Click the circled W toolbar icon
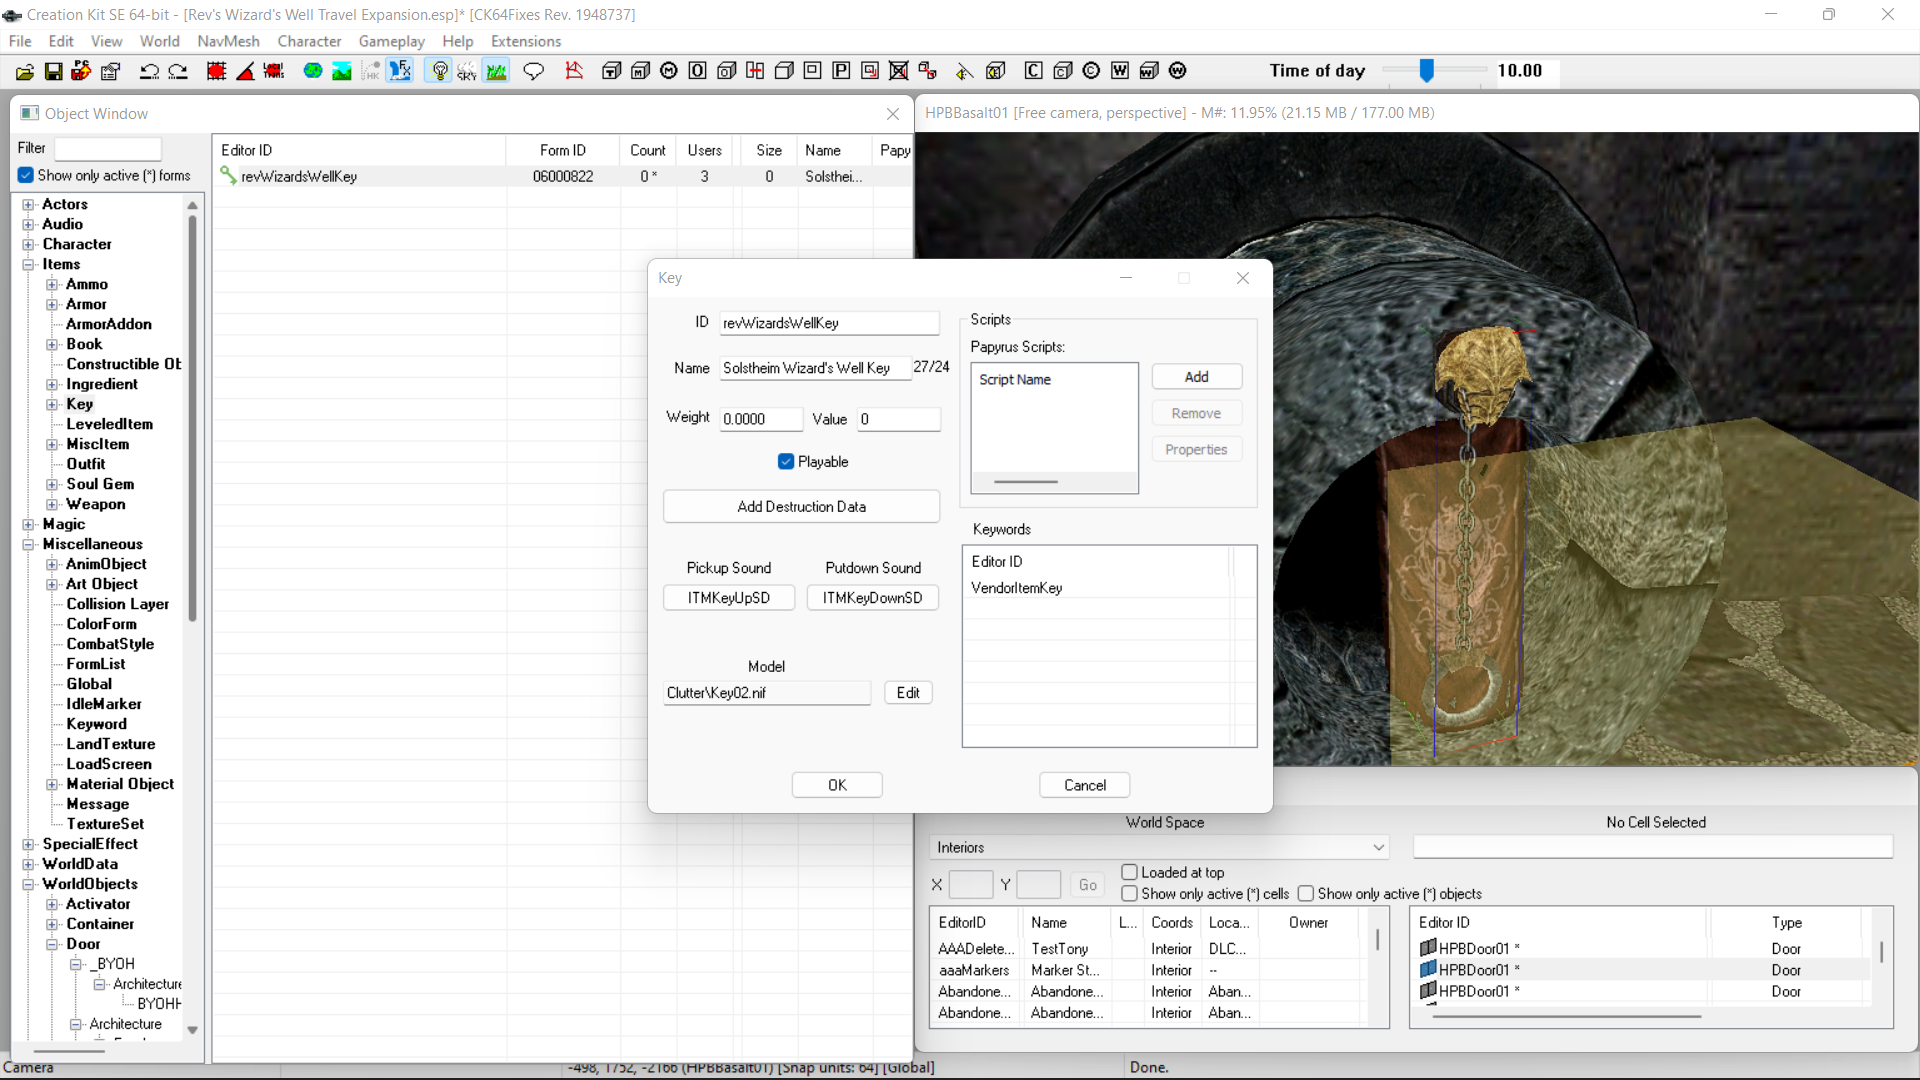 point(1178,71)
